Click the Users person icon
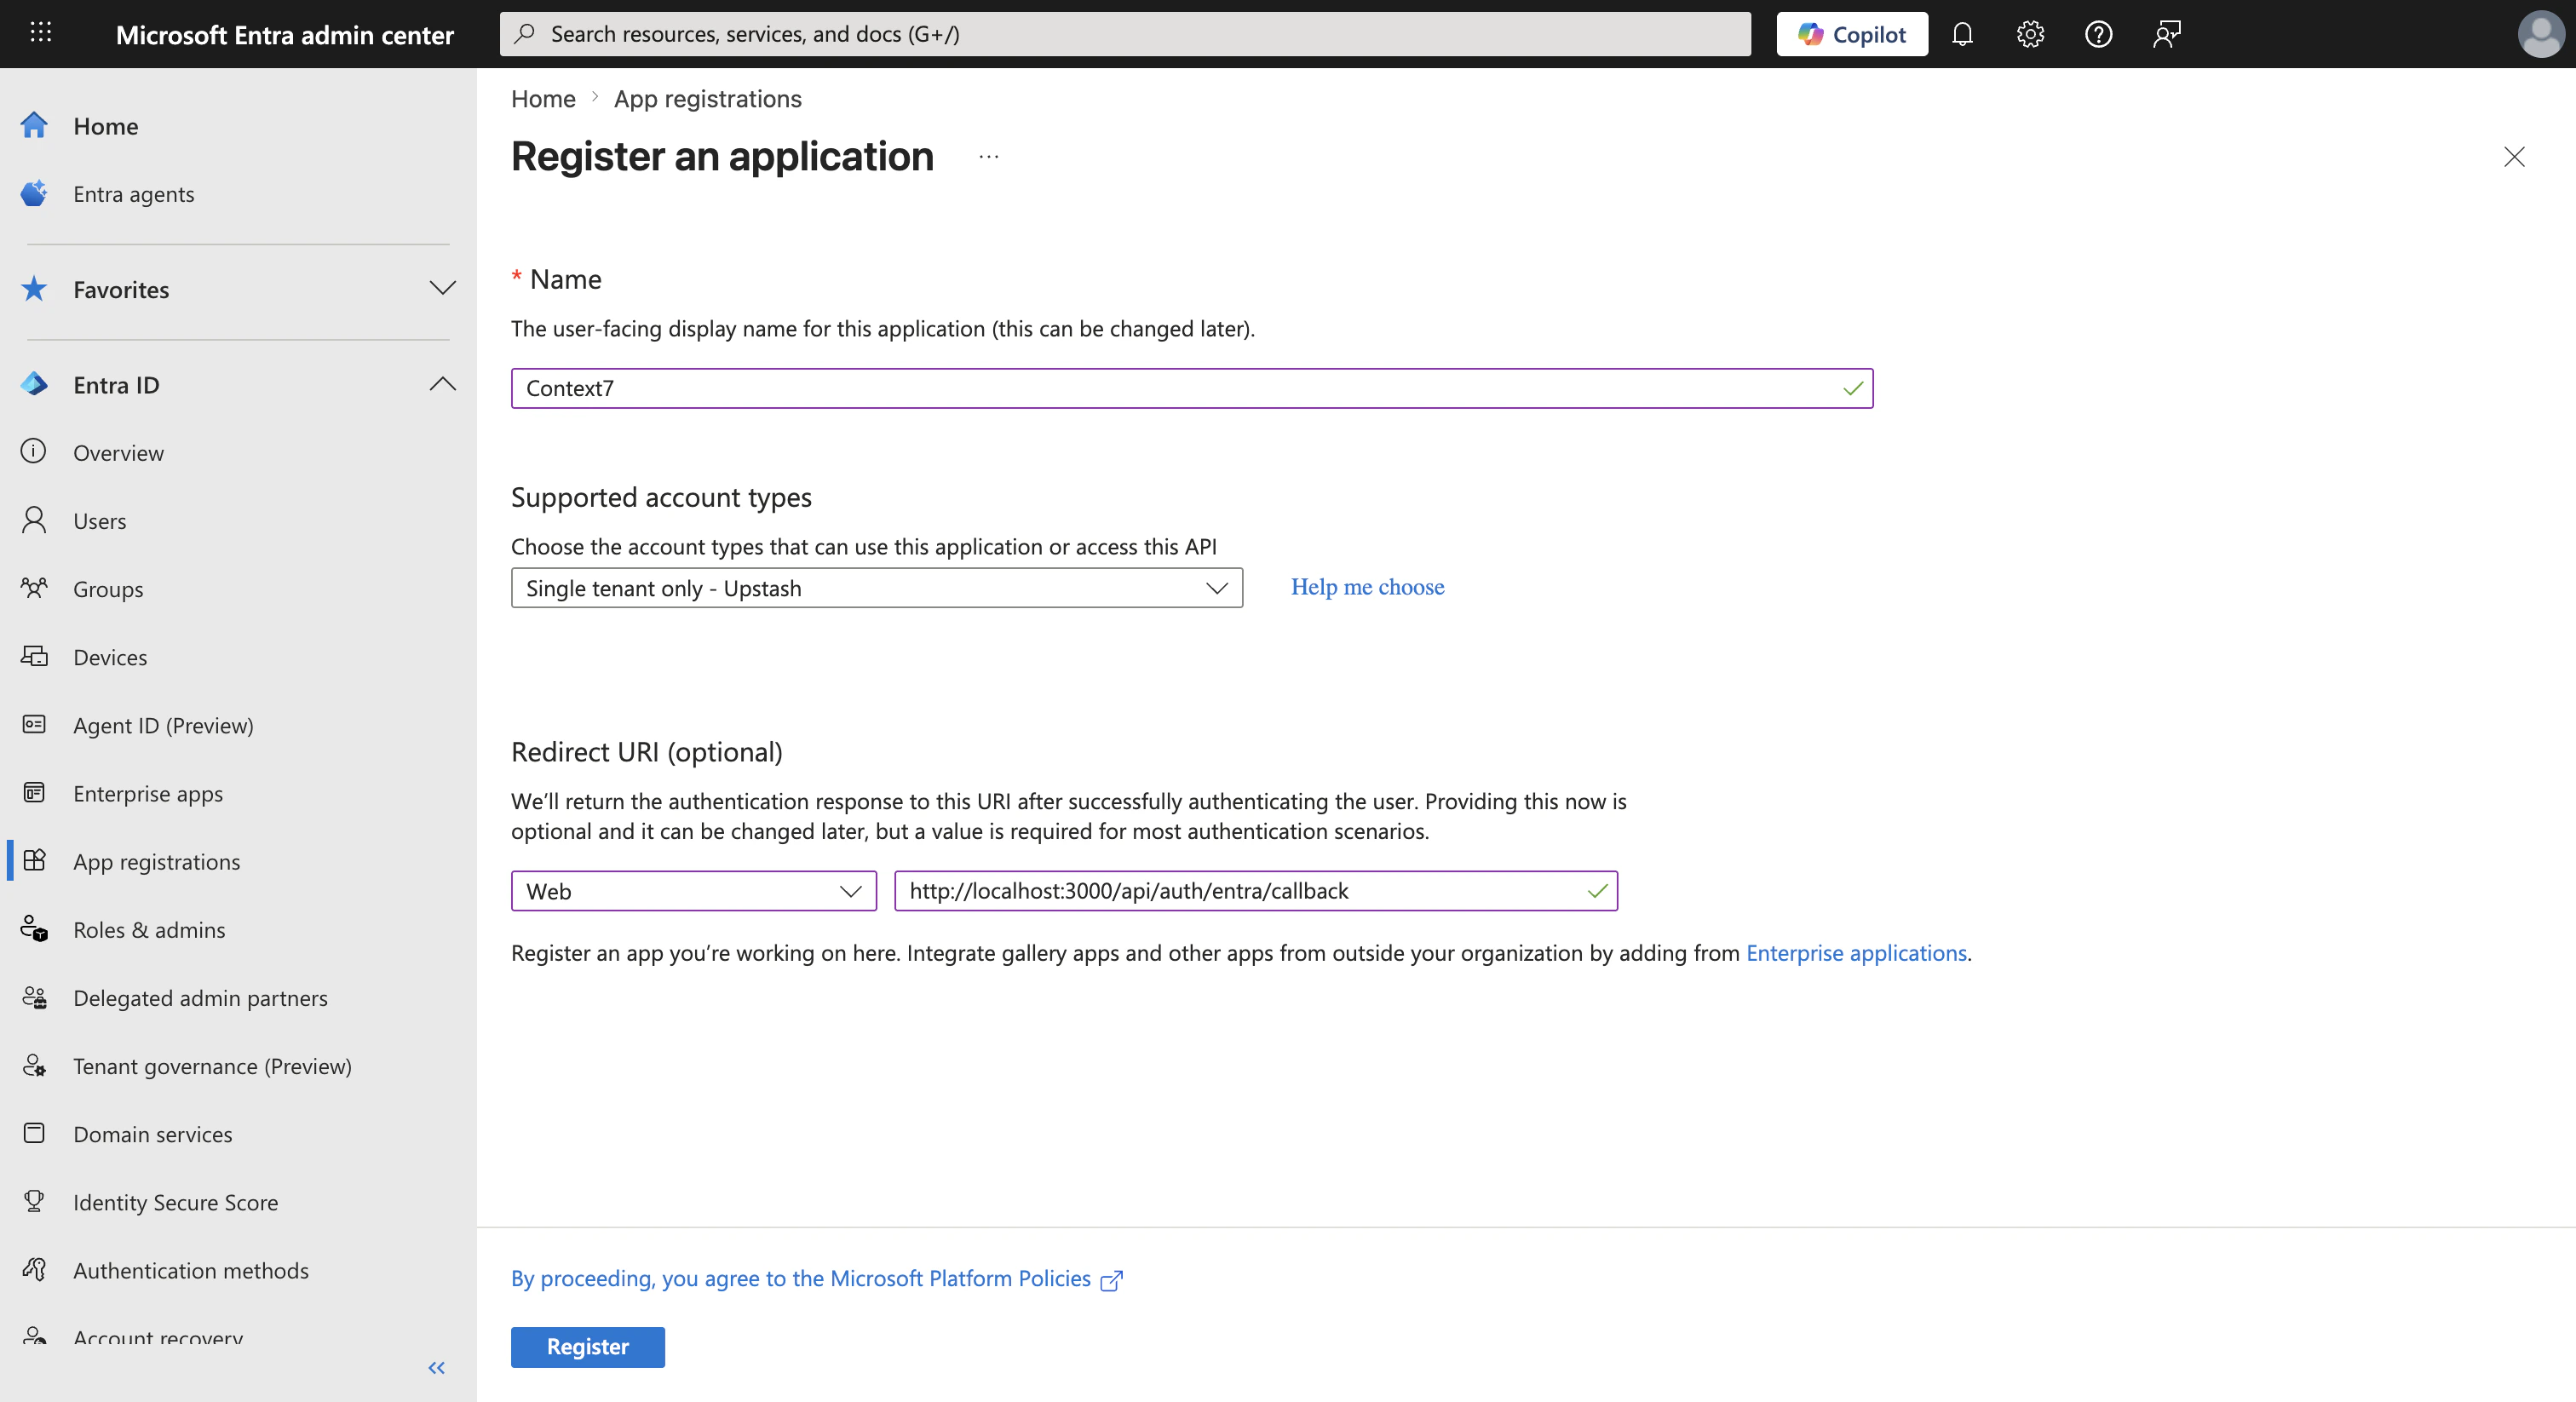This screenshot has width=2576, height=1402. pyautogui.click(x=34, y=520)
